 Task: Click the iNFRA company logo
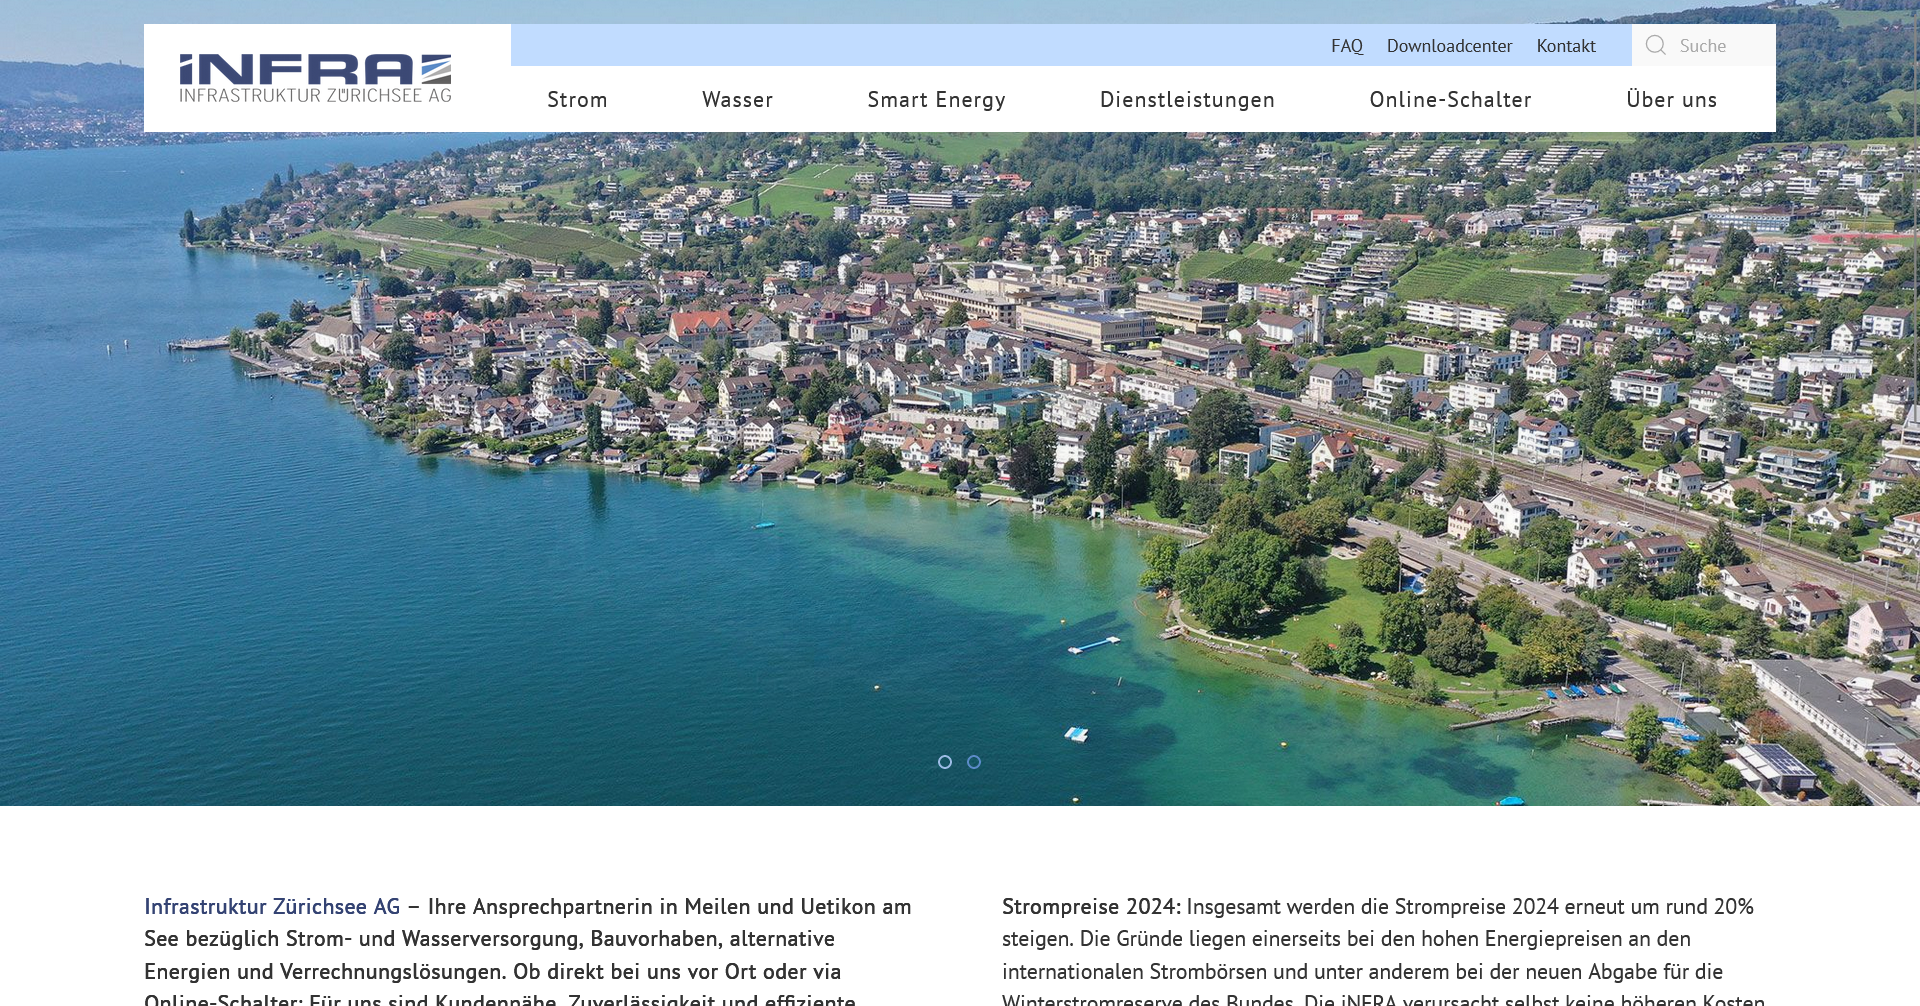click(x=315, y=76)
